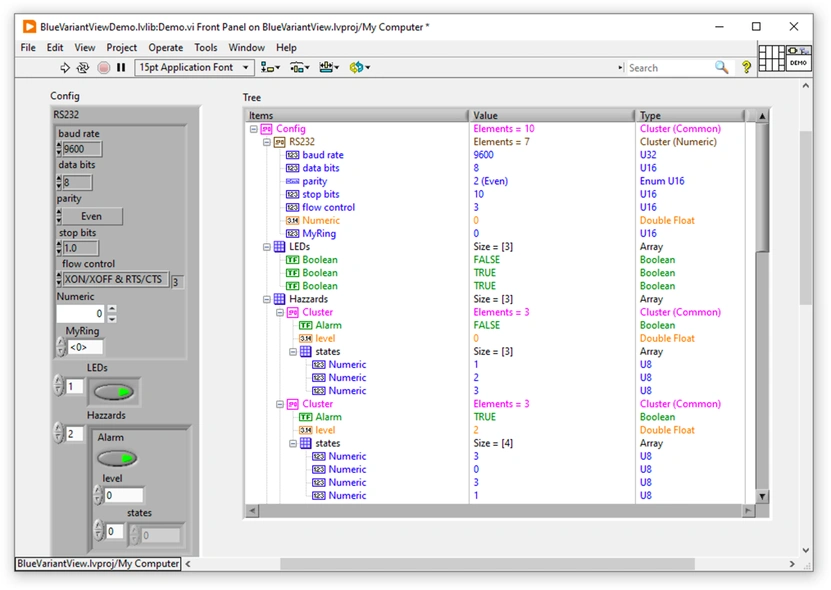831x590 pixels.
Task: Collapse the Config node in the tree
Action: 253,128
